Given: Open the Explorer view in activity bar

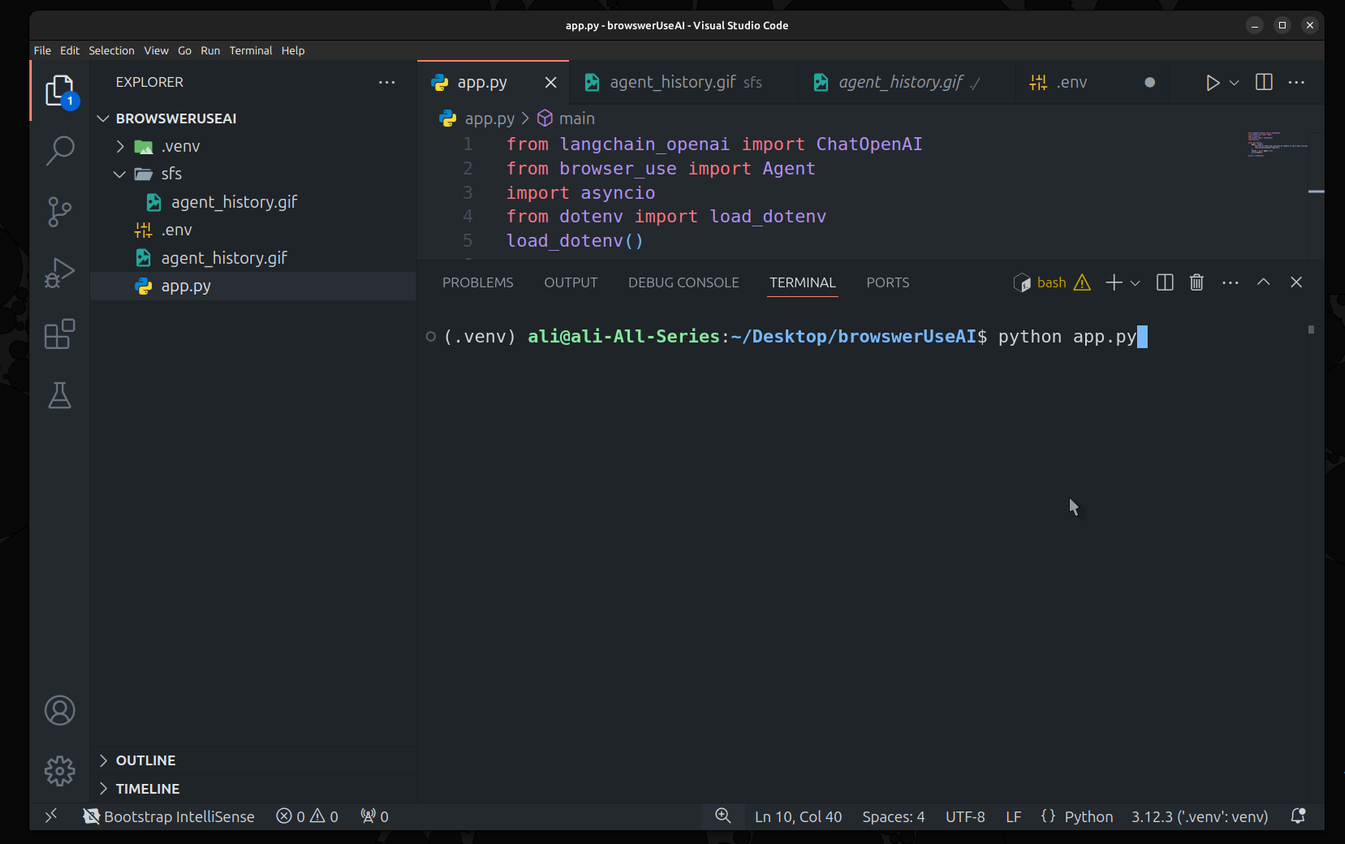Looking at the screenshot, I should (x=60, y=91).
